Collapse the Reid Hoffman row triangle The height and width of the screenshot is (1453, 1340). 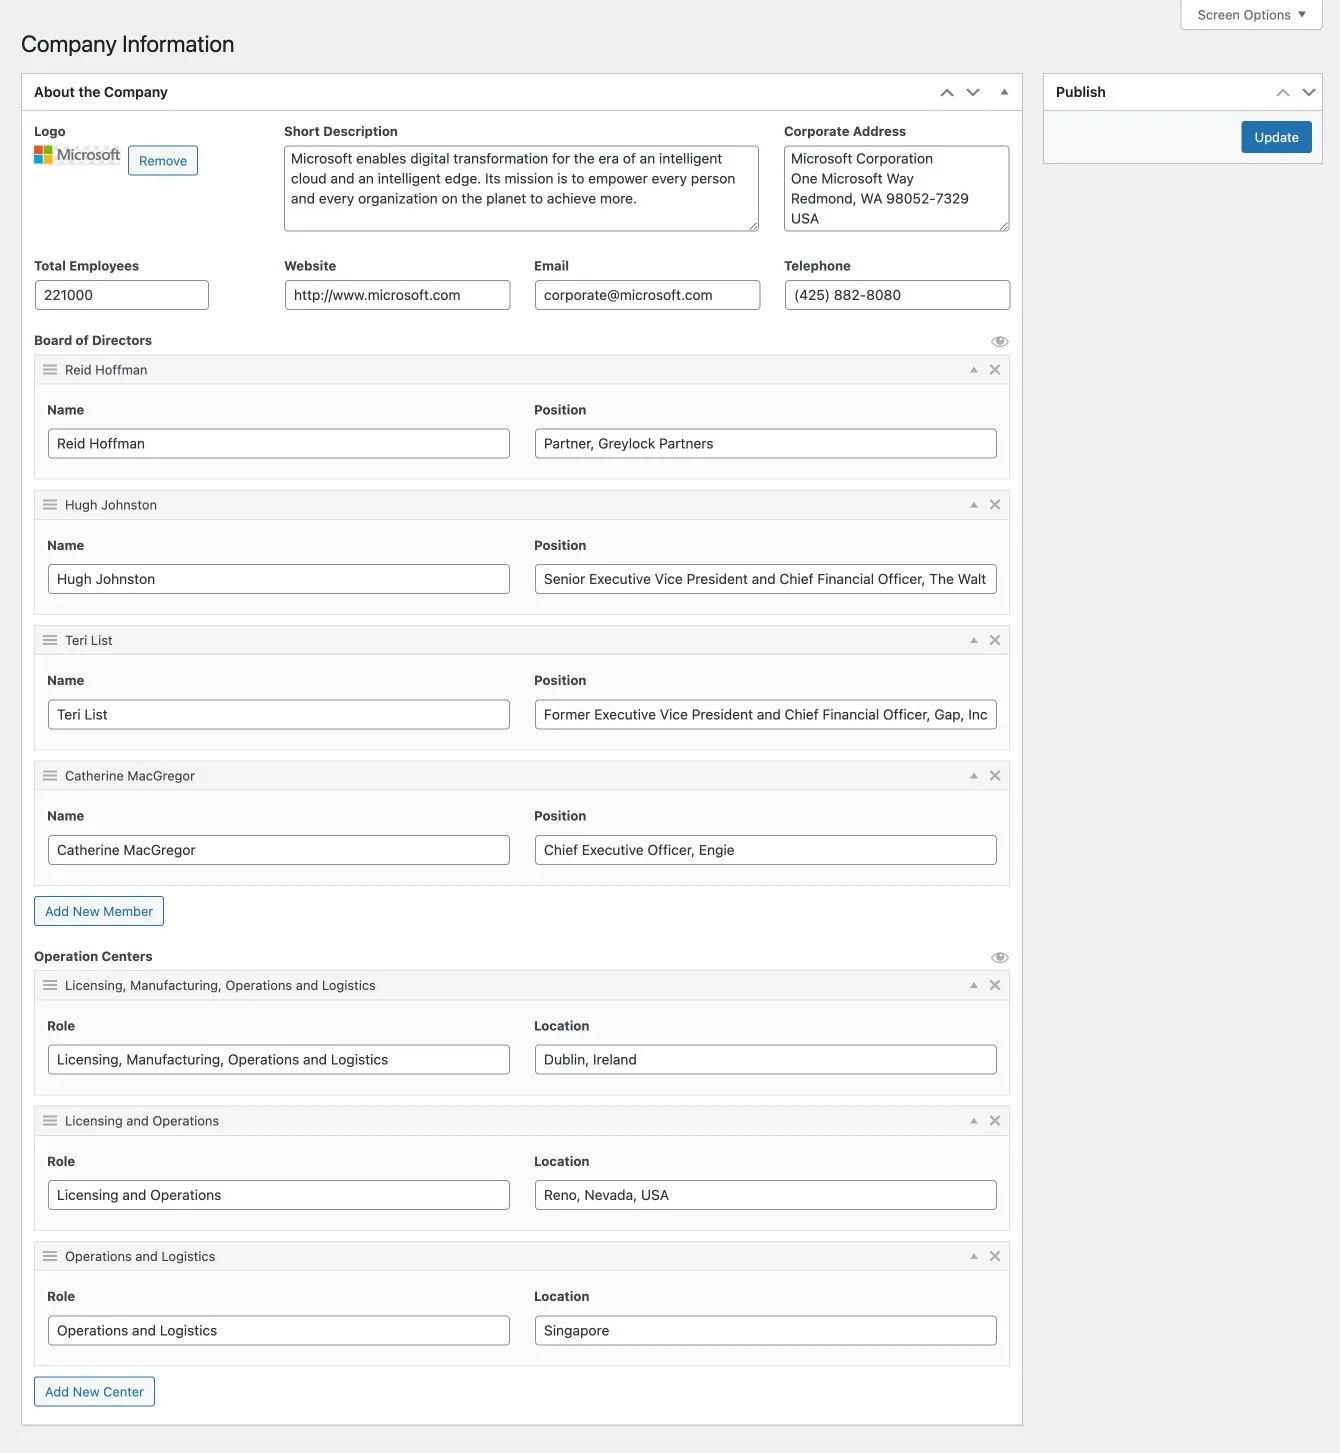[974, 370]
